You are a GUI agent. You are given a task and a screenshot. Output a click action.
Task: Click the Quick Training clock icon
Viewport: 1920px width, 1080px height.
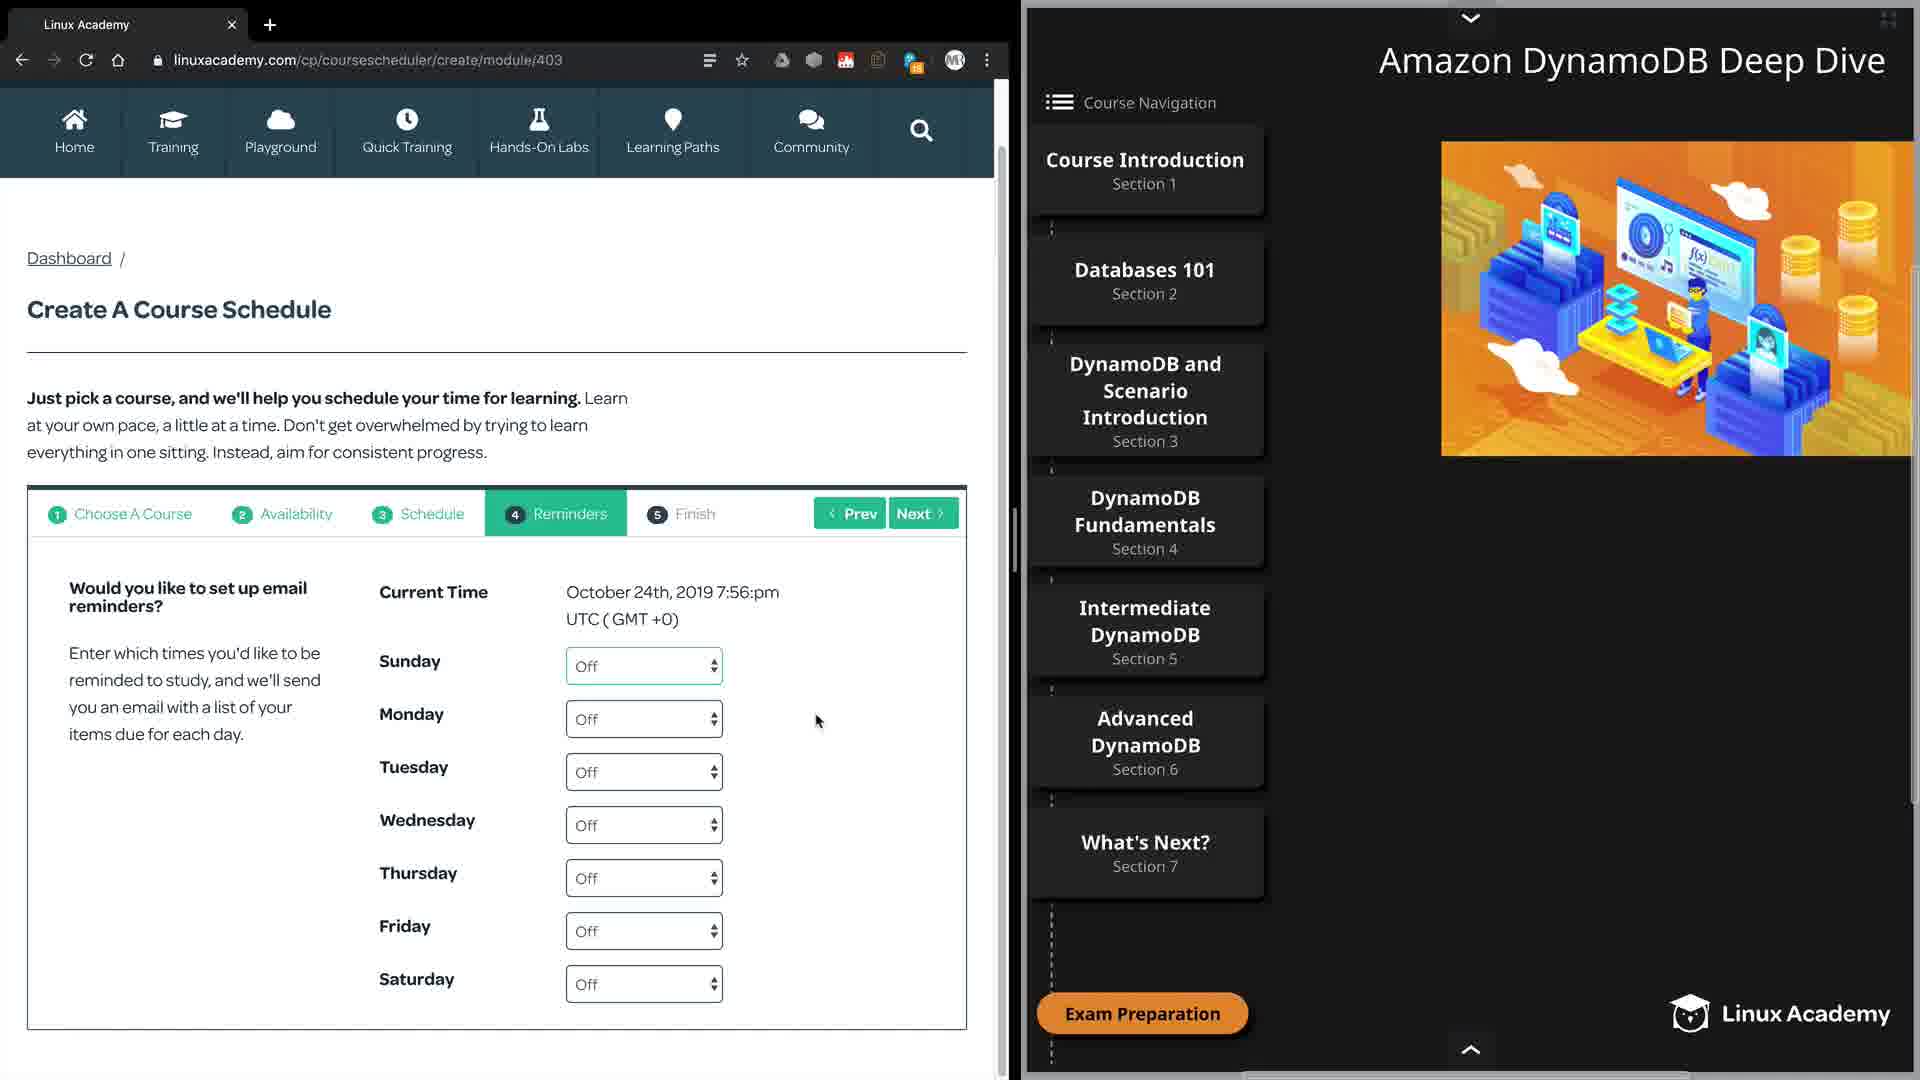point(406,120)
